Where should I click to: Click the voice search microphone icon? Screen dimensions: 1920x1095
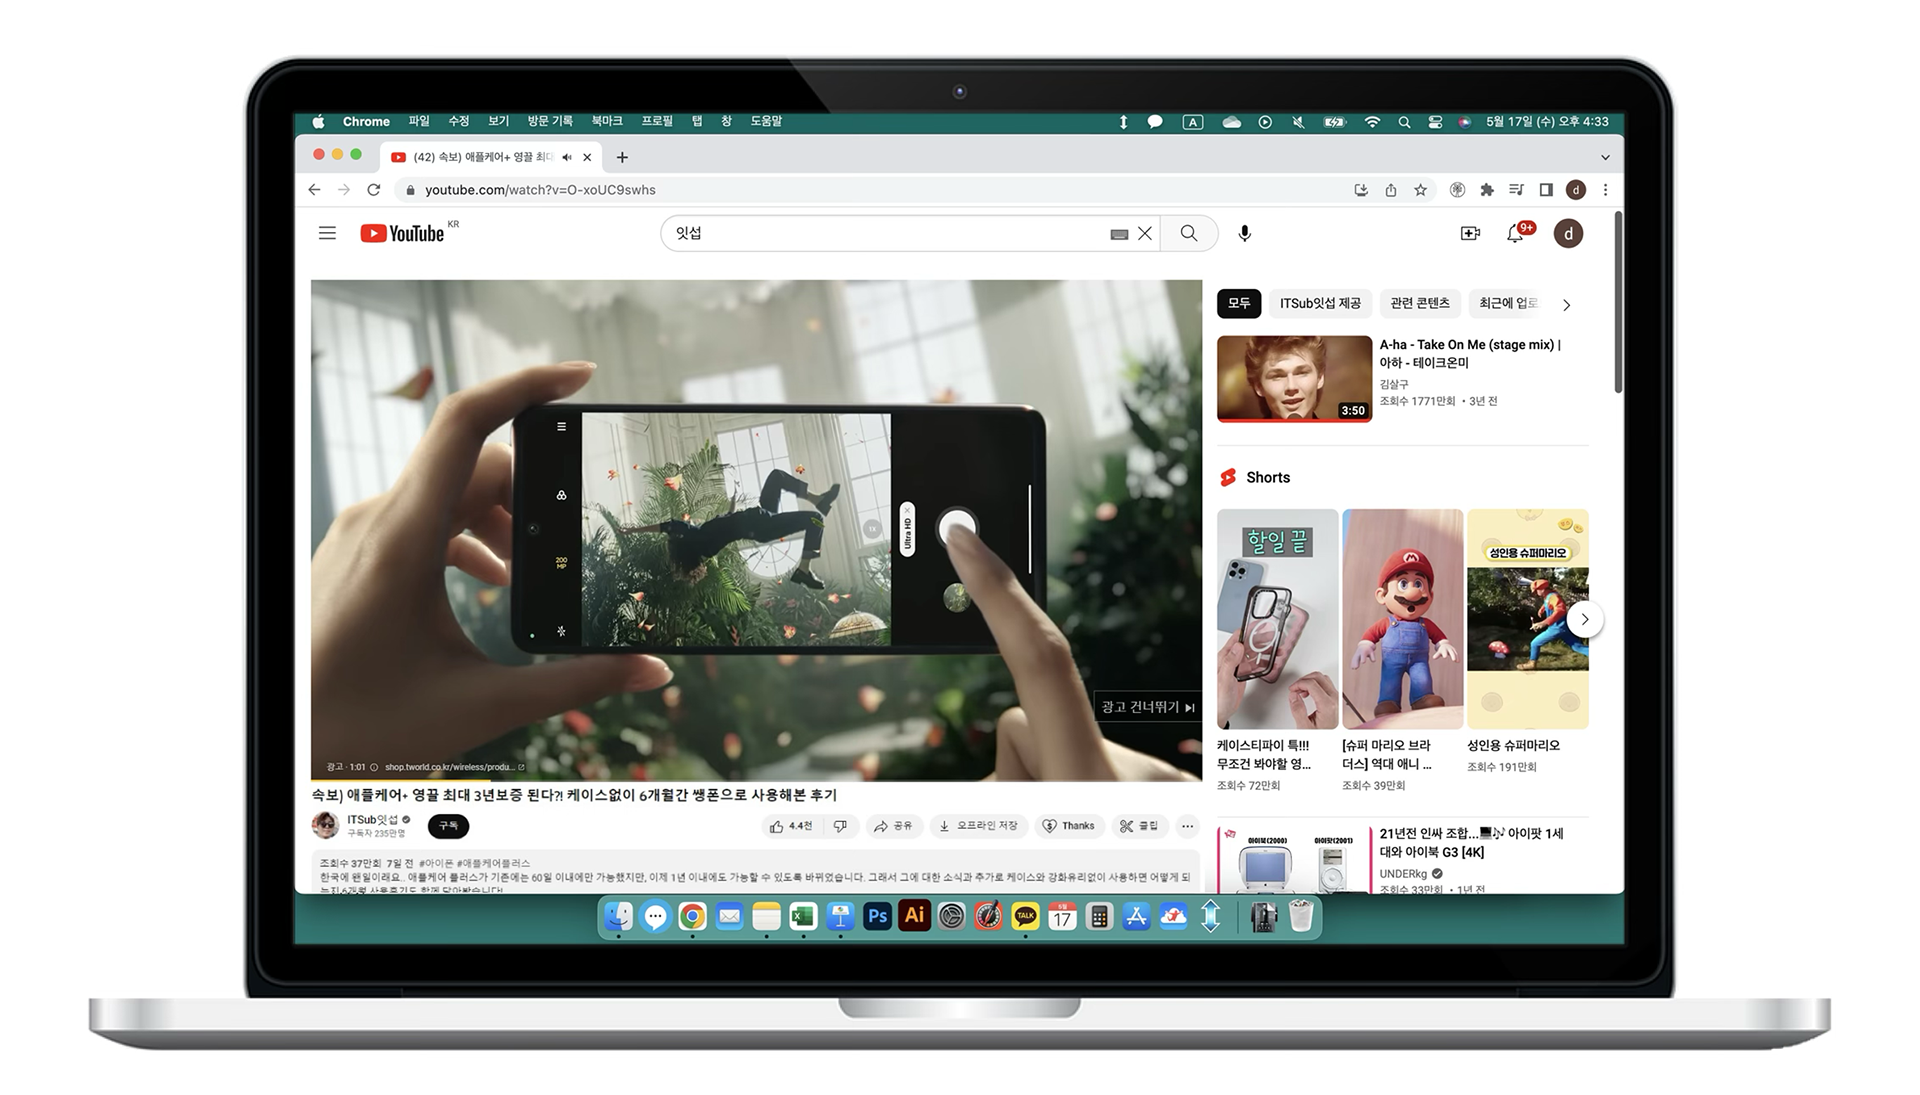pyautogui.click(x=1244, y=233)
